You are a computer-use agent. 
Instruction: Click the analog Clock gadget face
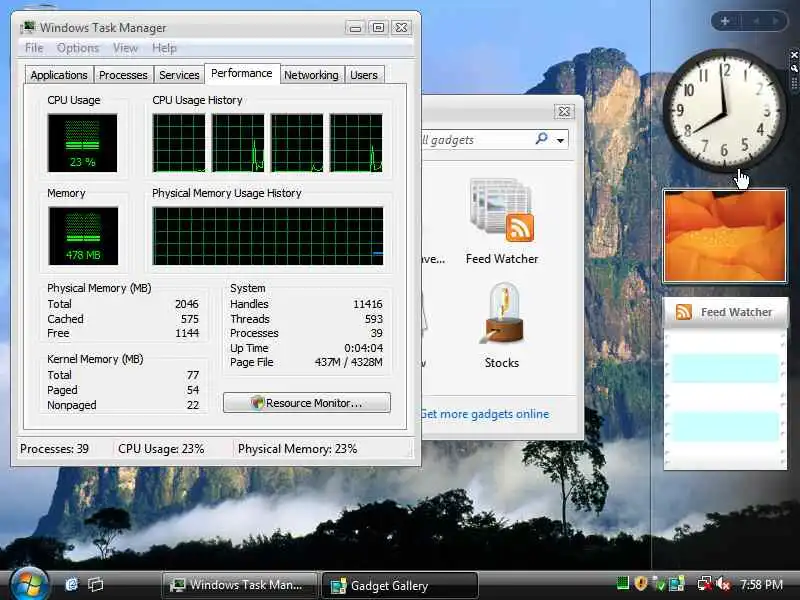tap(723, 110)
